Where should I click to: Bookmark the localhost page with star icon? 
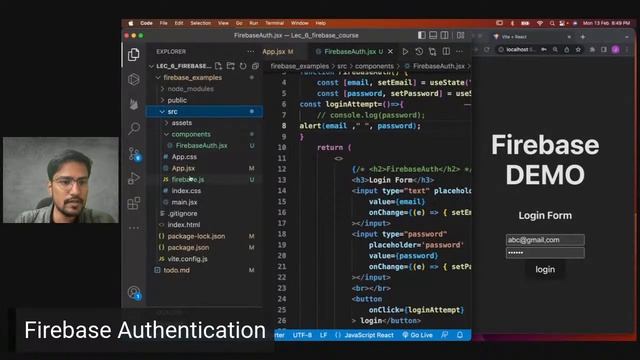pyautogui.click(x=578, y=49)
